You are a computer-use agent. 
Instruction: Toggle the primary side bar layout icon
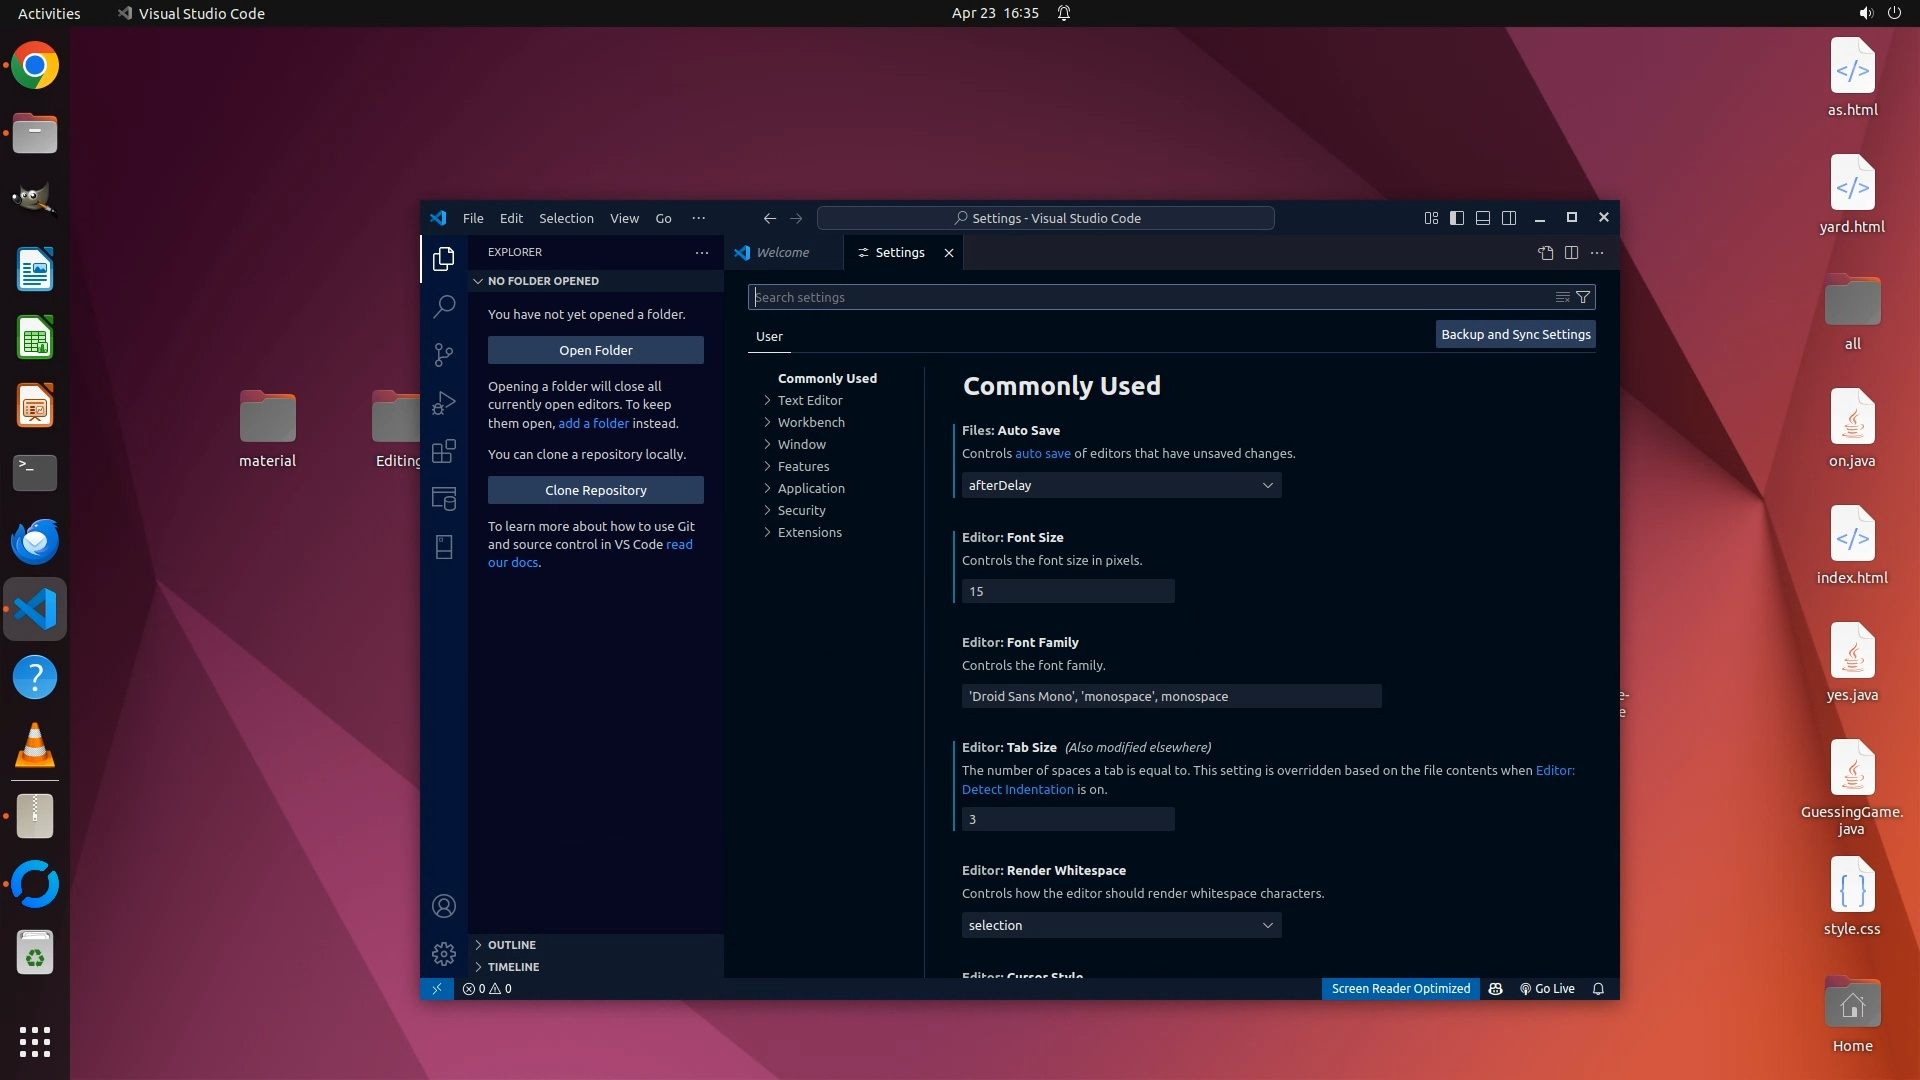[1457, 218]
